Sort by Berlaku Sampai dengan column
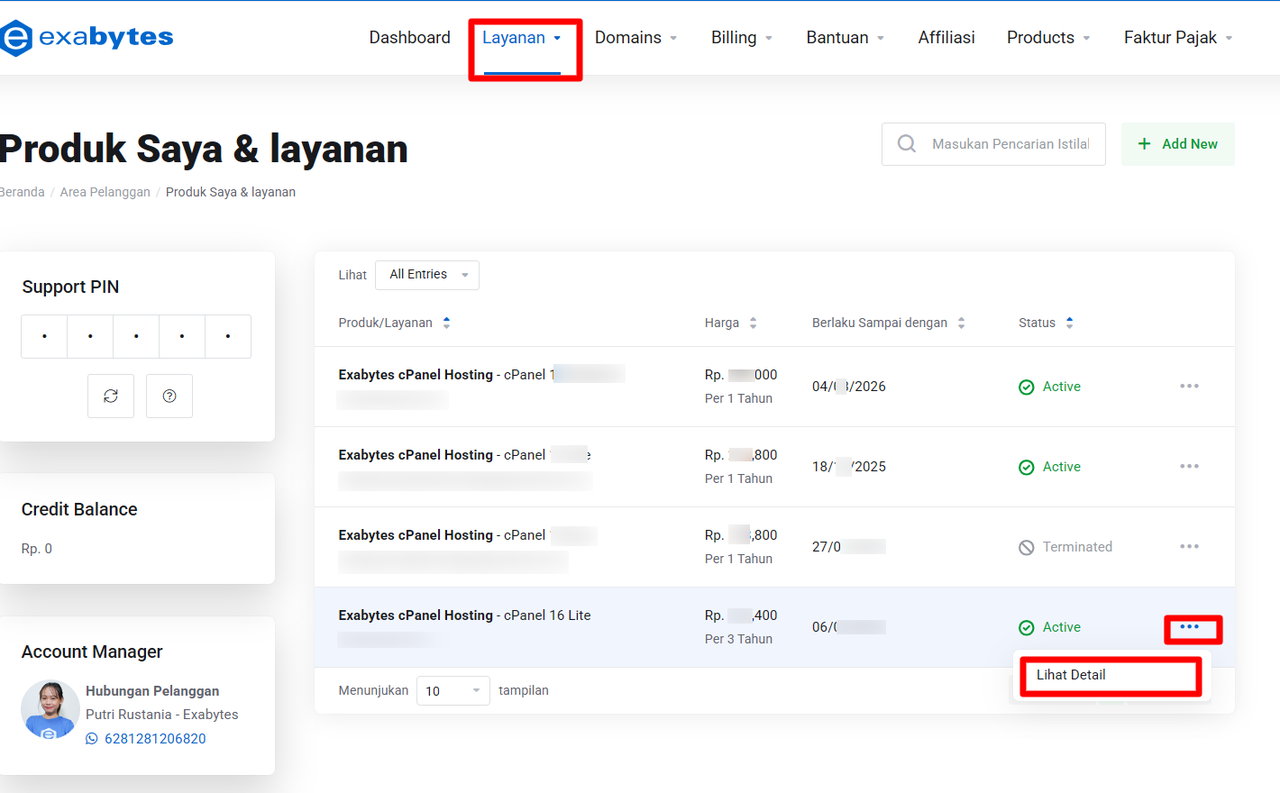1280x793 pixels. (889, 323)
